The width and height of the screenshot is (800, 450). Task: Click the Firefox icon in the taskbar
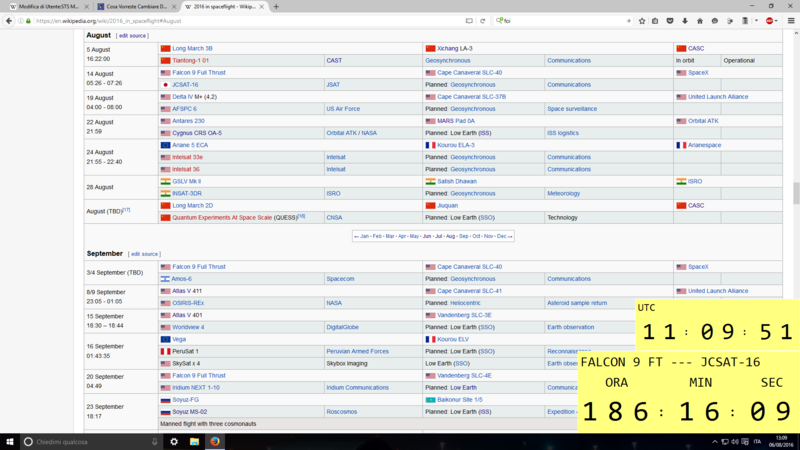[215, 441]
